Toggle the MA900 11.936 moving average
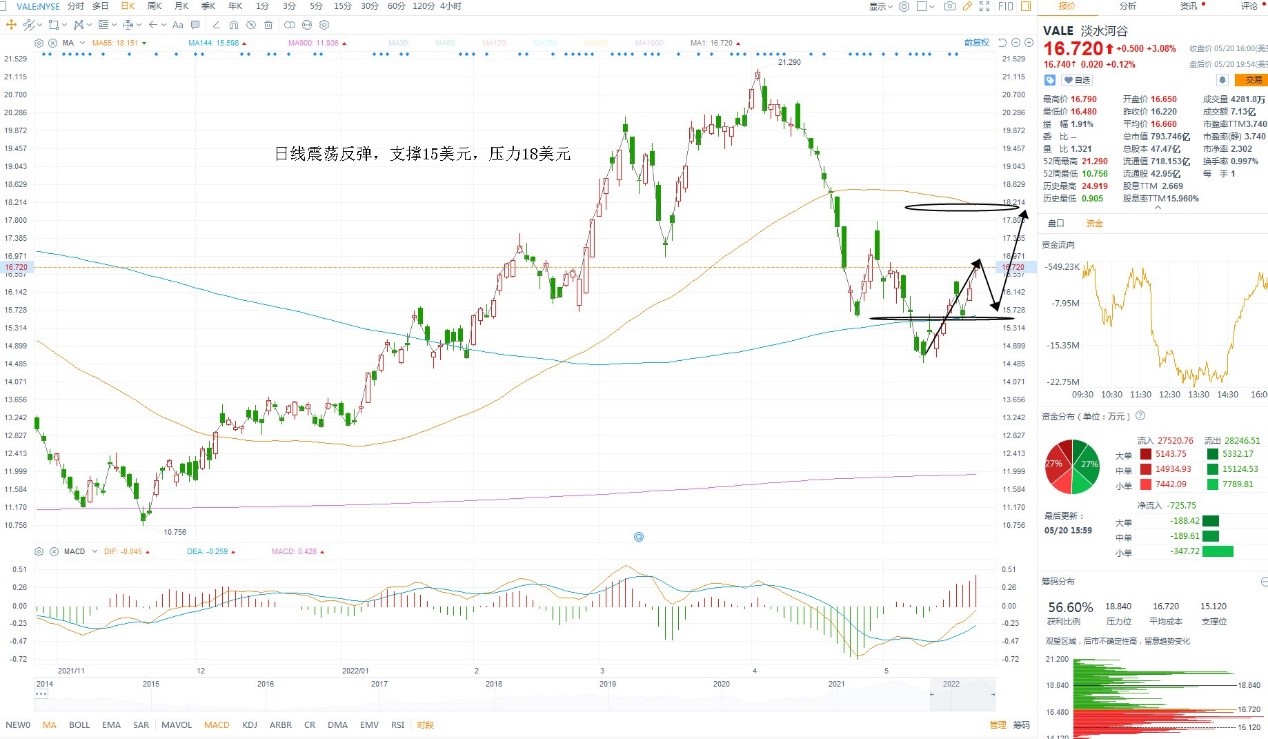This screenshot has width=1268, height=739. [316, 43]
